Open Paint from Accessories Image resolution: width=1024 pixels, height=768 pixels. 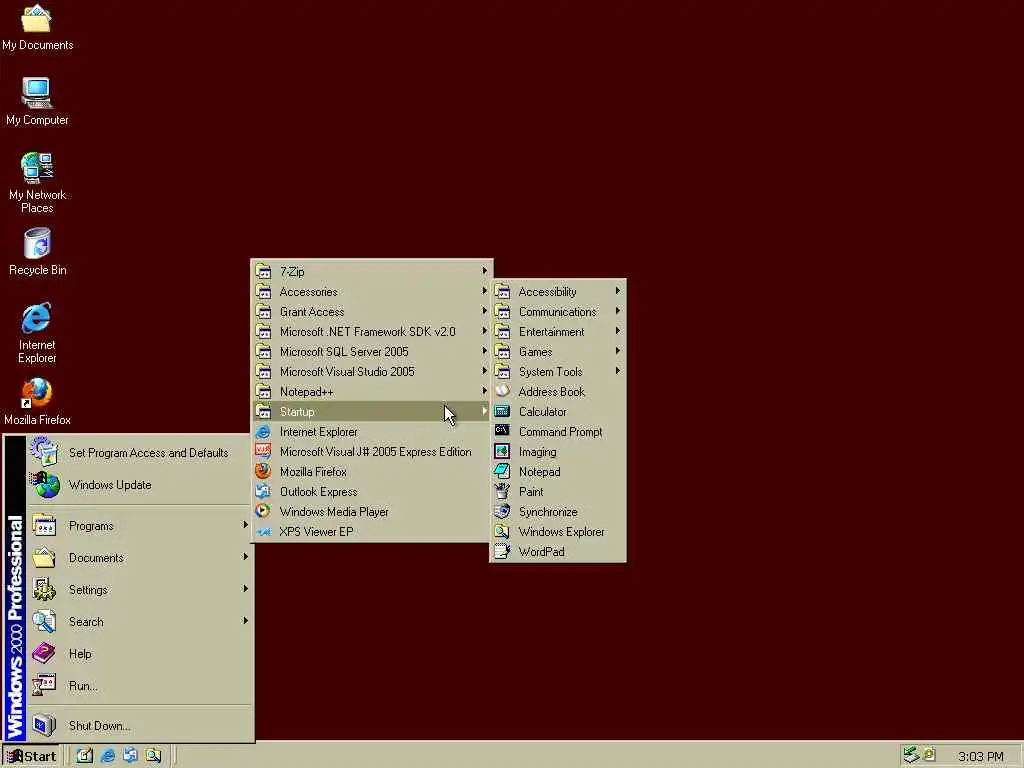point(558,492)
